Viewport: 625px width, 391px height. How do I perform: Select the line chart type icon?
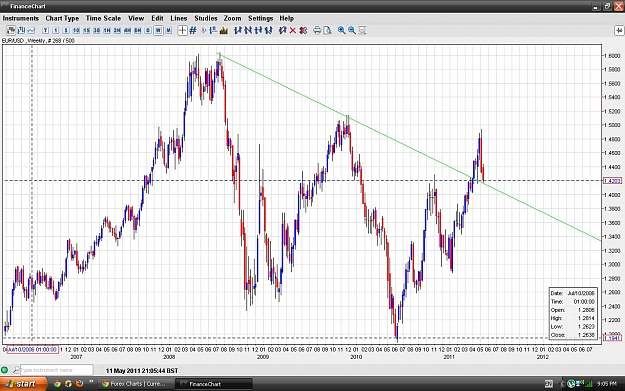tap(31, 30)
